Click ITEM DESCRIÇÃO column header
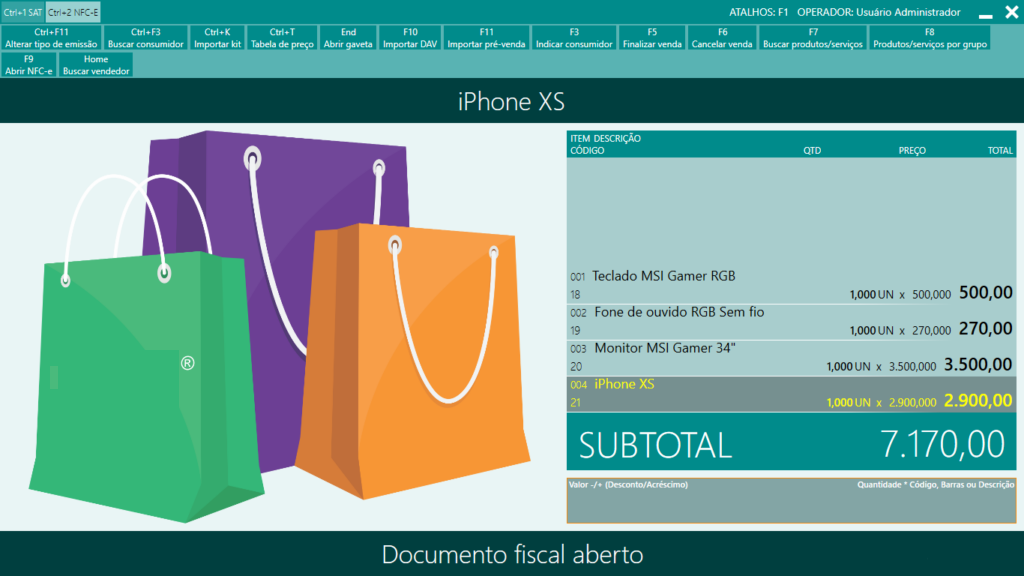1024x576 pixels. [x=605, y=138]
